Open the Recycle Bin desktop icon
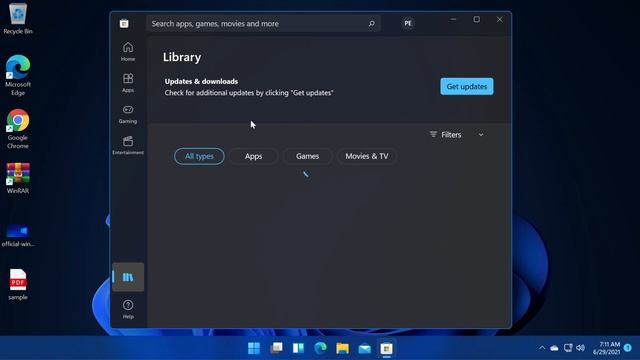The image size is (640, 360). [18, 19]
